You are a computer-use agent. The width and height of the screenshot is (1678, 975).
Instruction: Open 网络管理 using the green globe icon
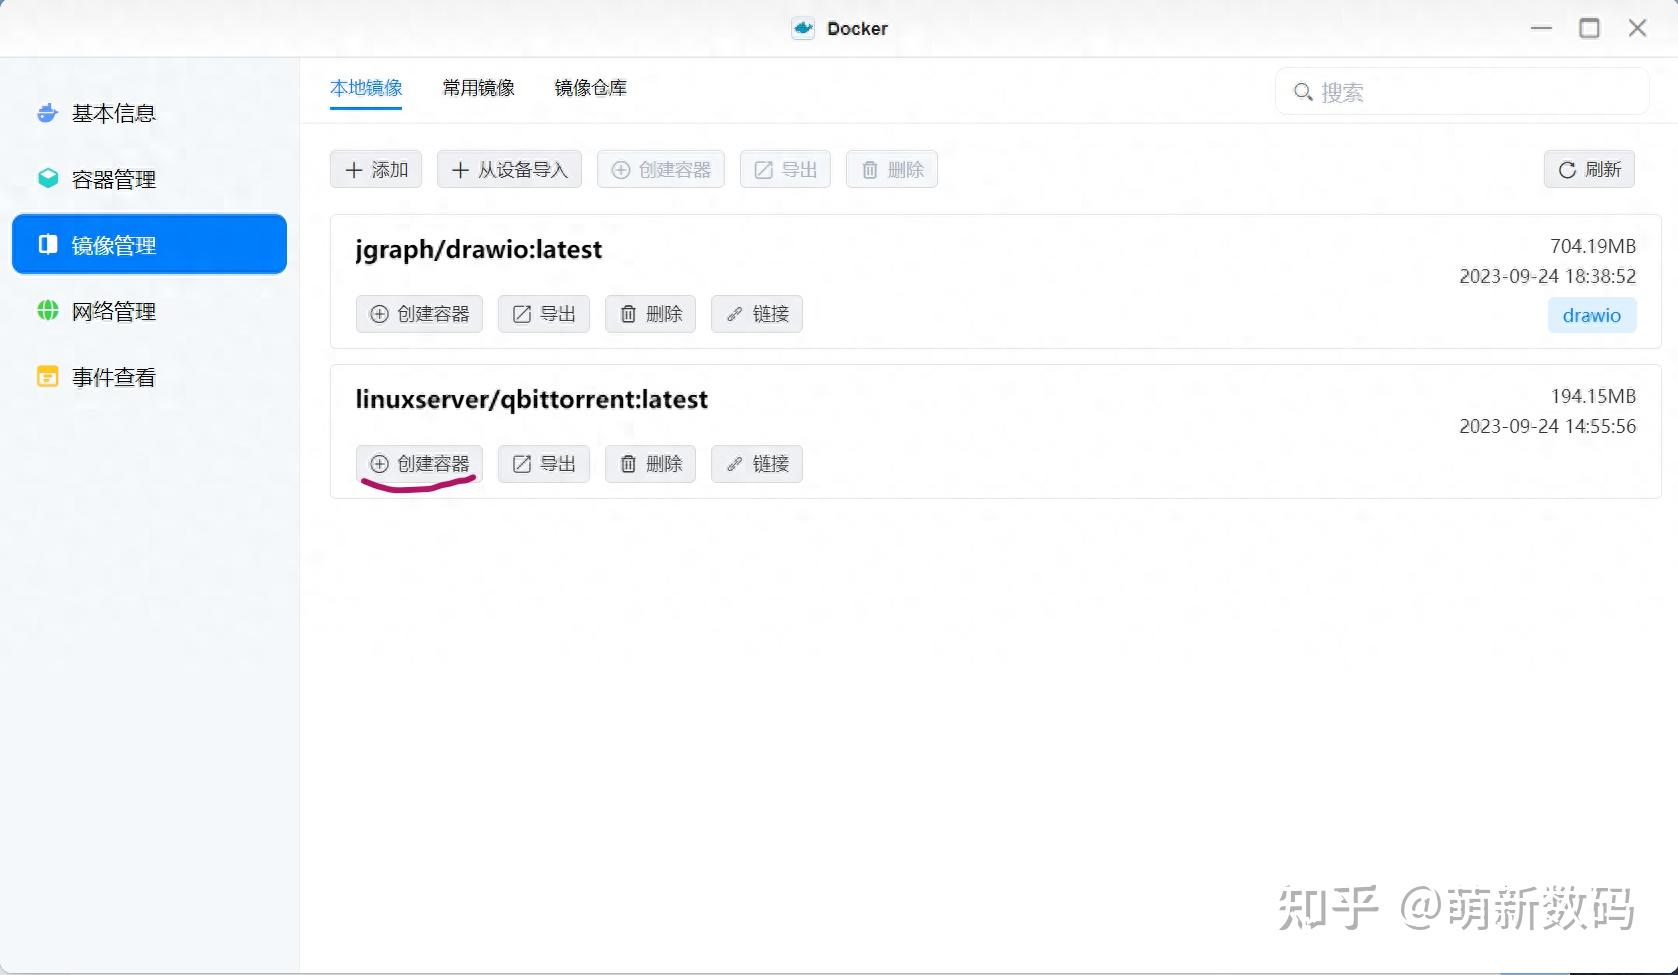tap(46, 311)
